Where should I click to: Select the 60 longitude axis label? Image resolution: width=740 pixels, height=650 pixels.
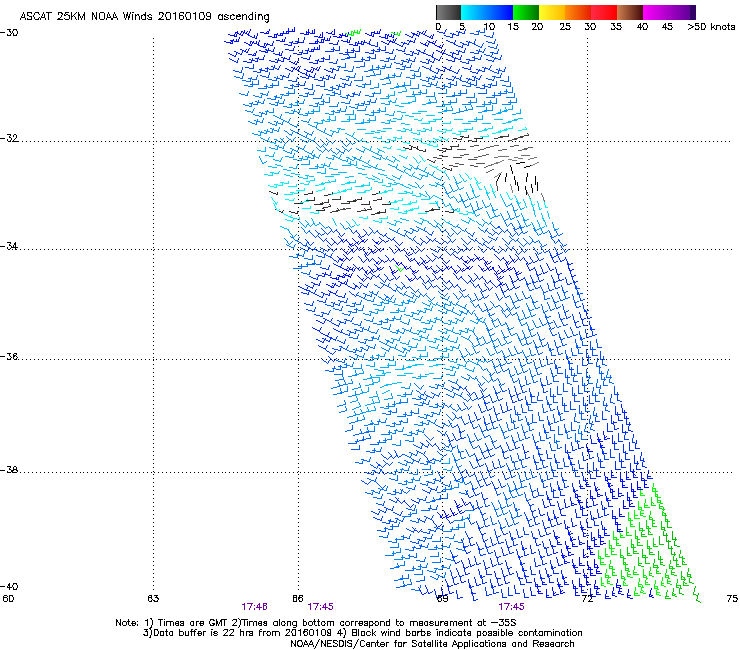tap(8, 599)
